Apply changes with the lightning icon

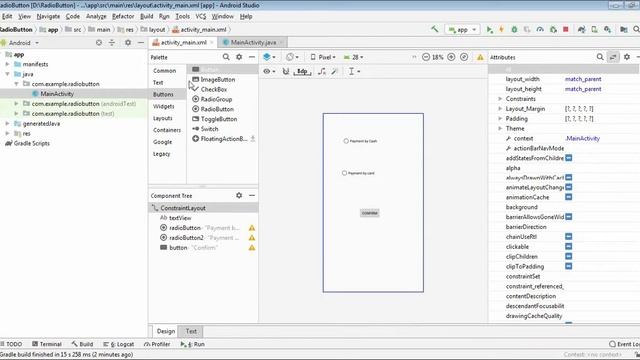tap(501, 29)
